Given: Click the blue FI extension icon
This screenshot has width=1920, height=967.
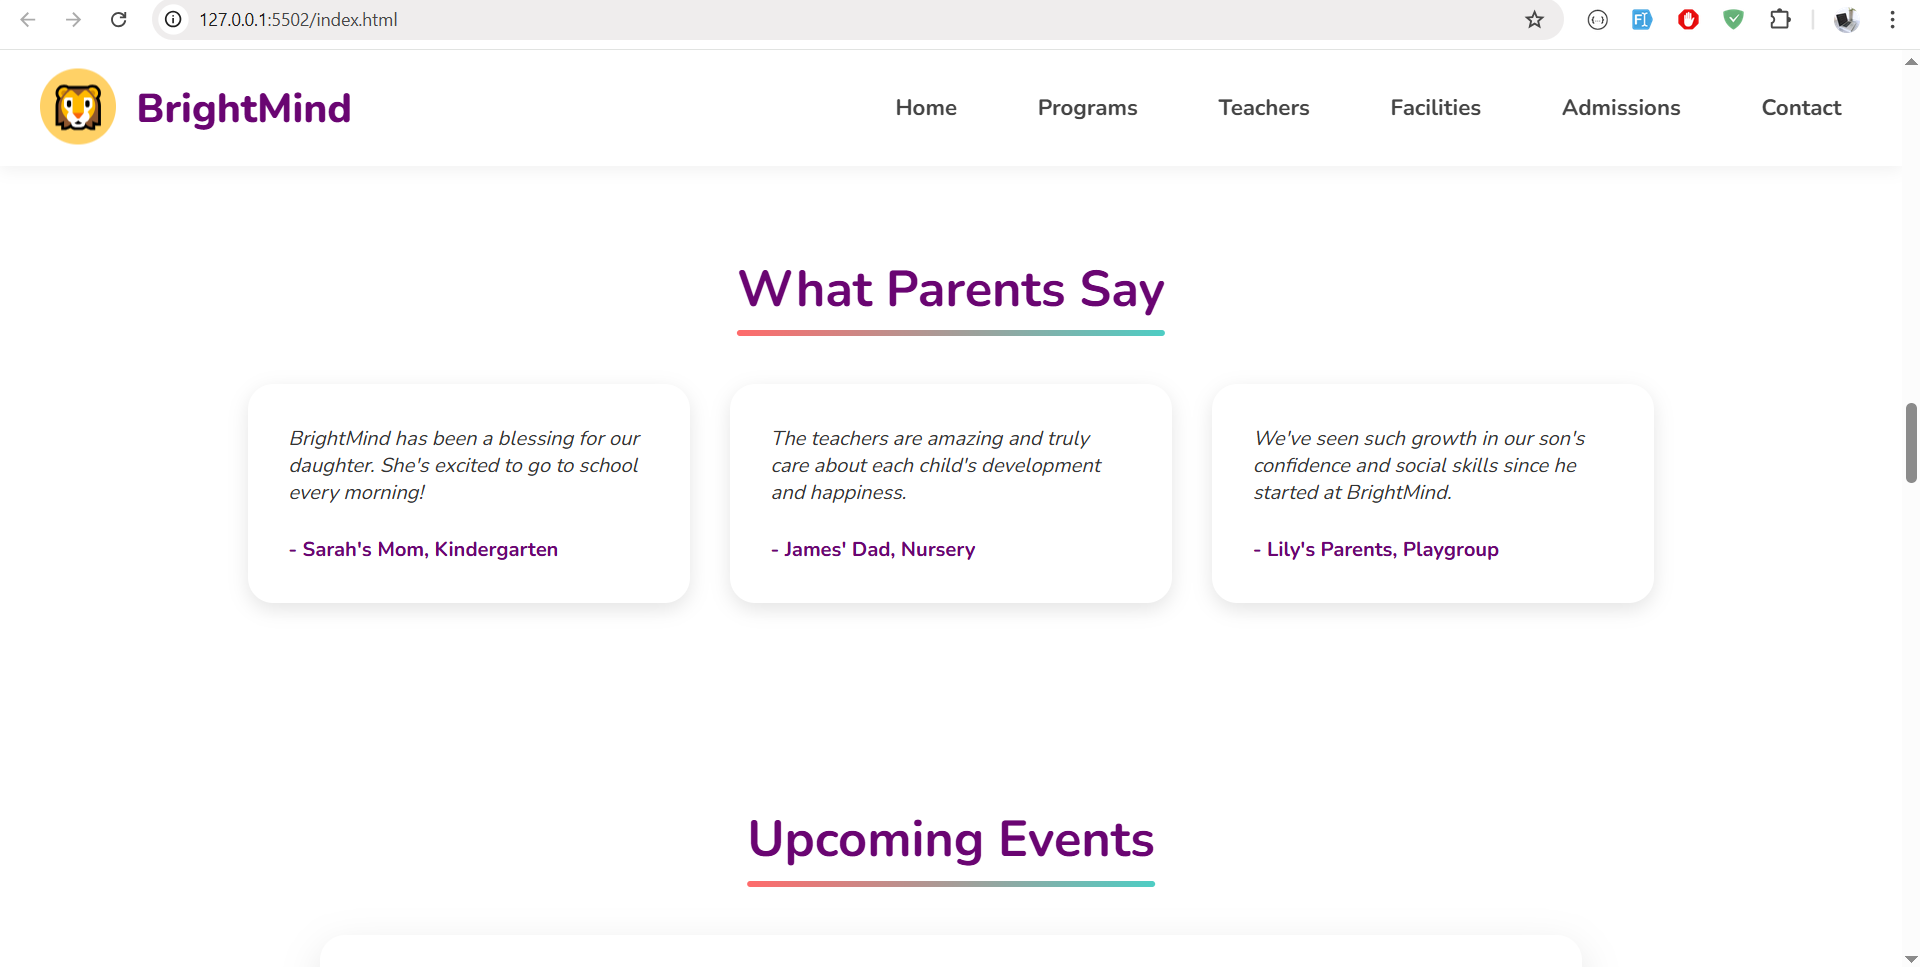Looking at the screenshot, I should [1642, 20].
